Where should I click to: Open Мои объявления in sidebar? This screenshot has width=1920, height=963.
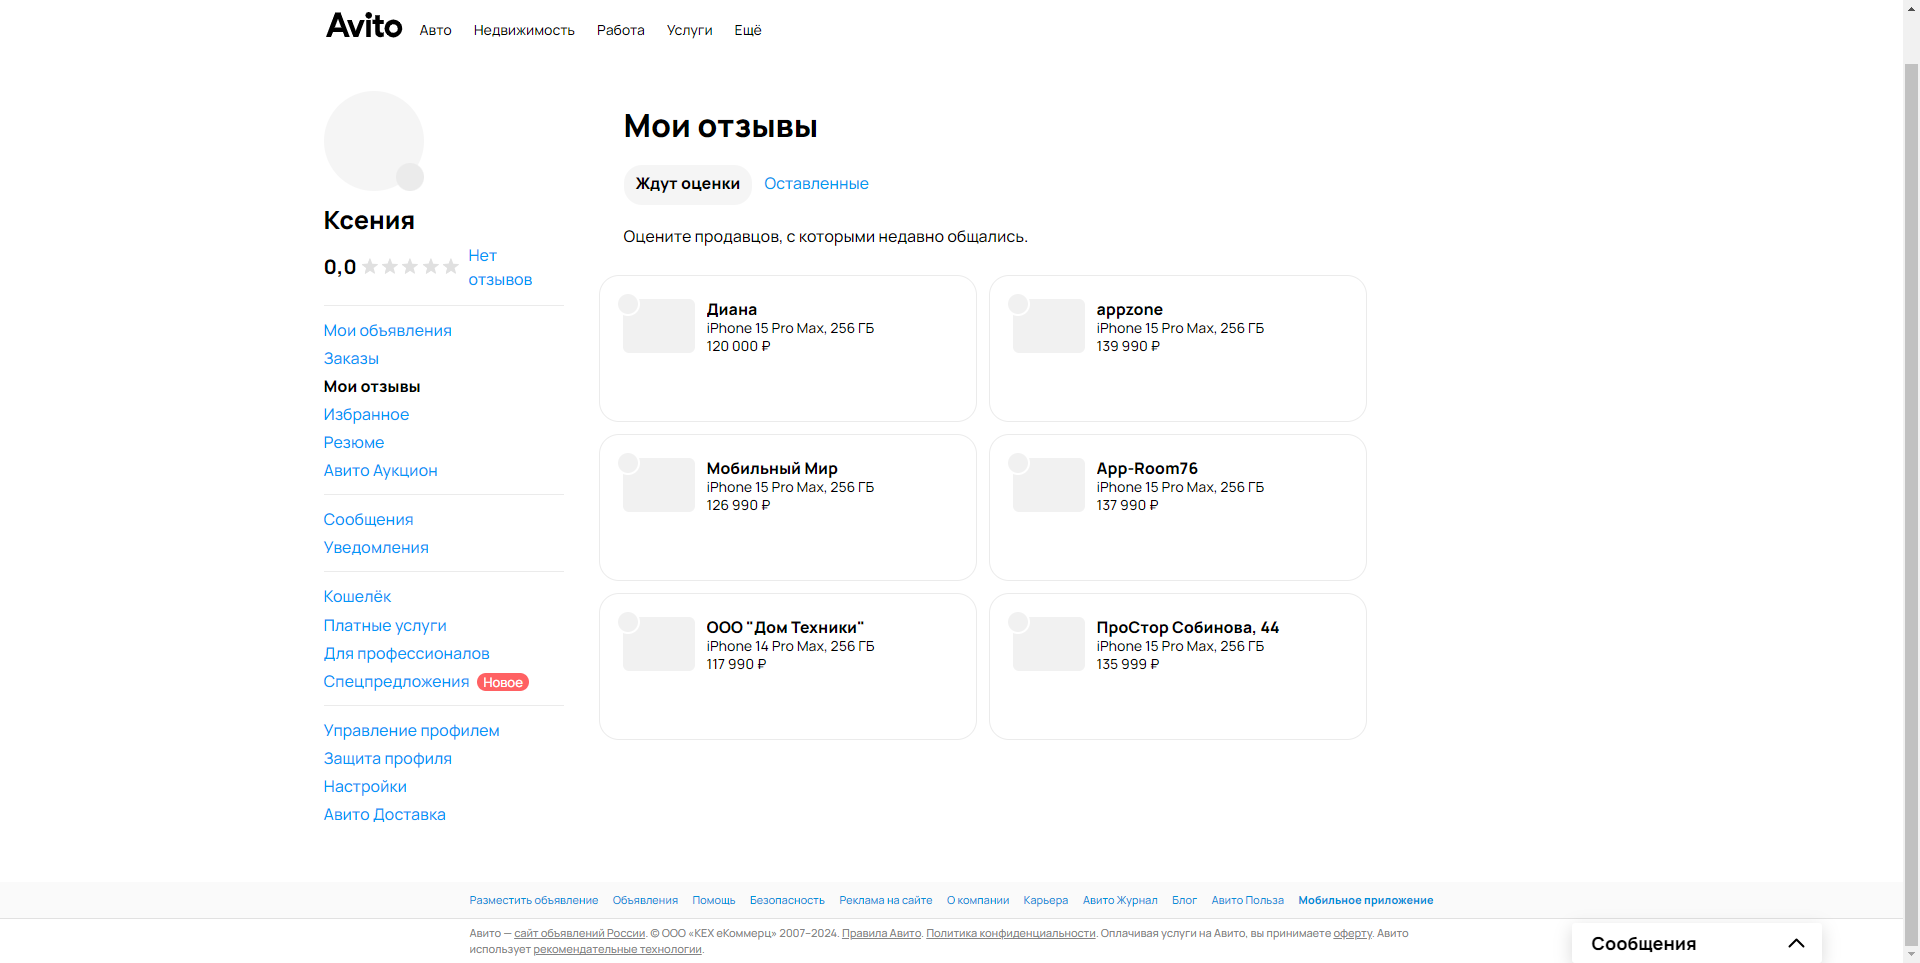tap(387, 331)
